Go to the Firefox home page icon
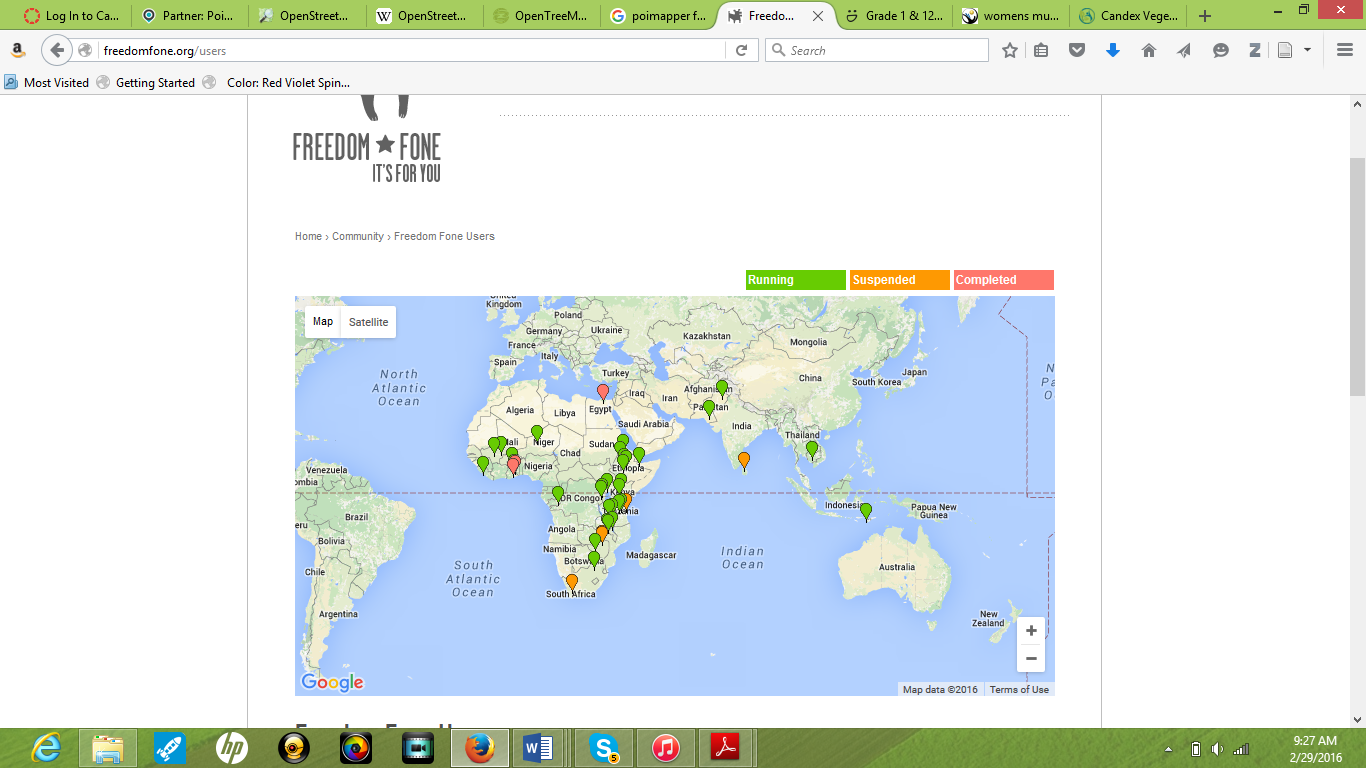Screen dimensions: 1366x768 point(1149,50)
